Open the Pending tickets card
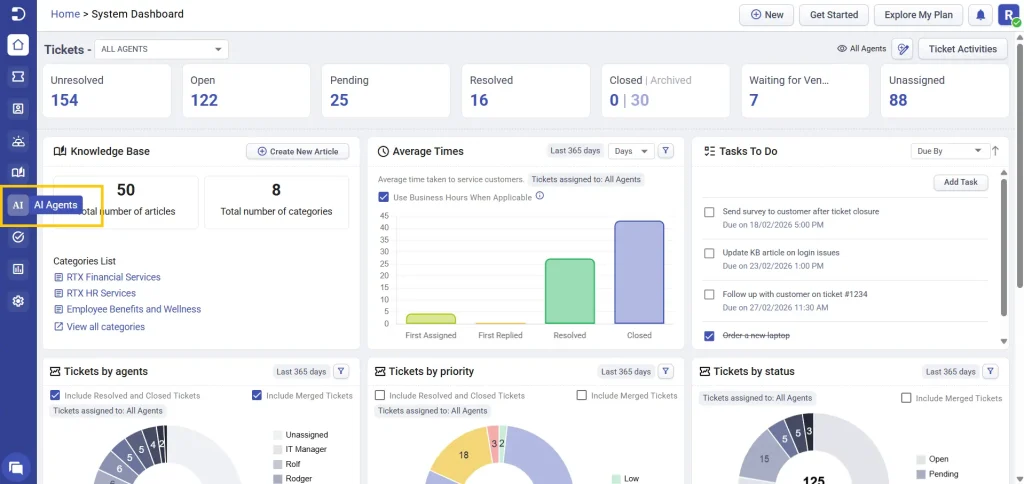Image resolution: width=1024 pixels, height=484 pixels. (386, 91)
